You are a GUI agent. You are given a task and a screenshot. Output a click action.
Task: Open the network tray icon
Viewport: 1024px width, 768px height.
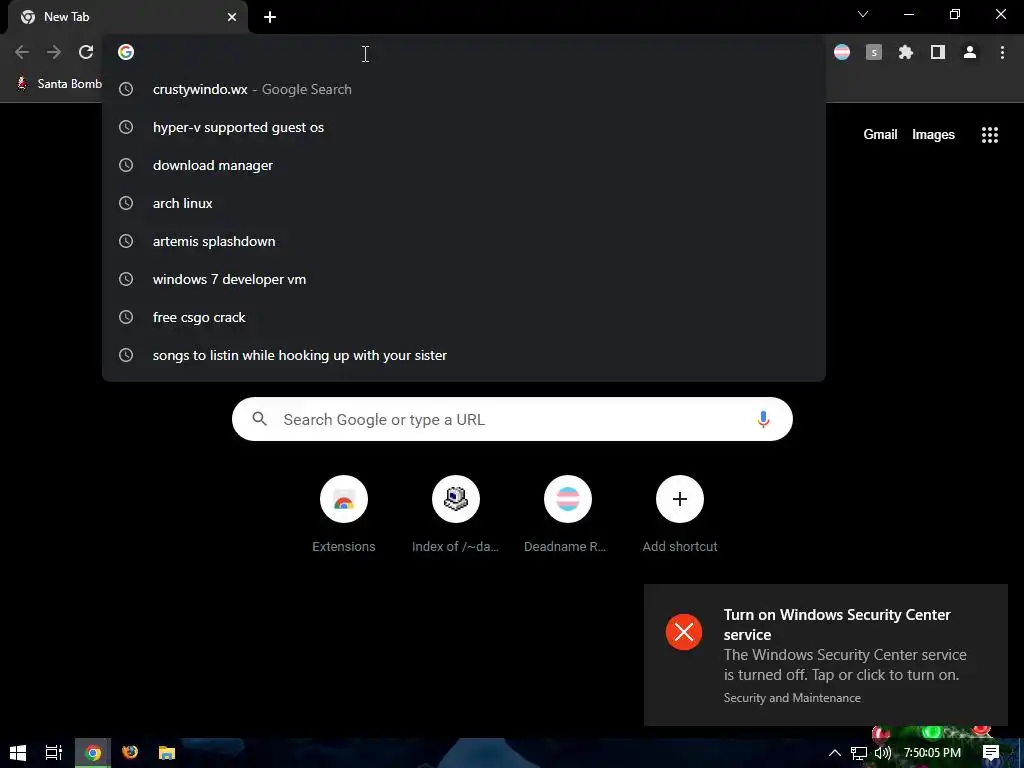(x=859, y=753)
